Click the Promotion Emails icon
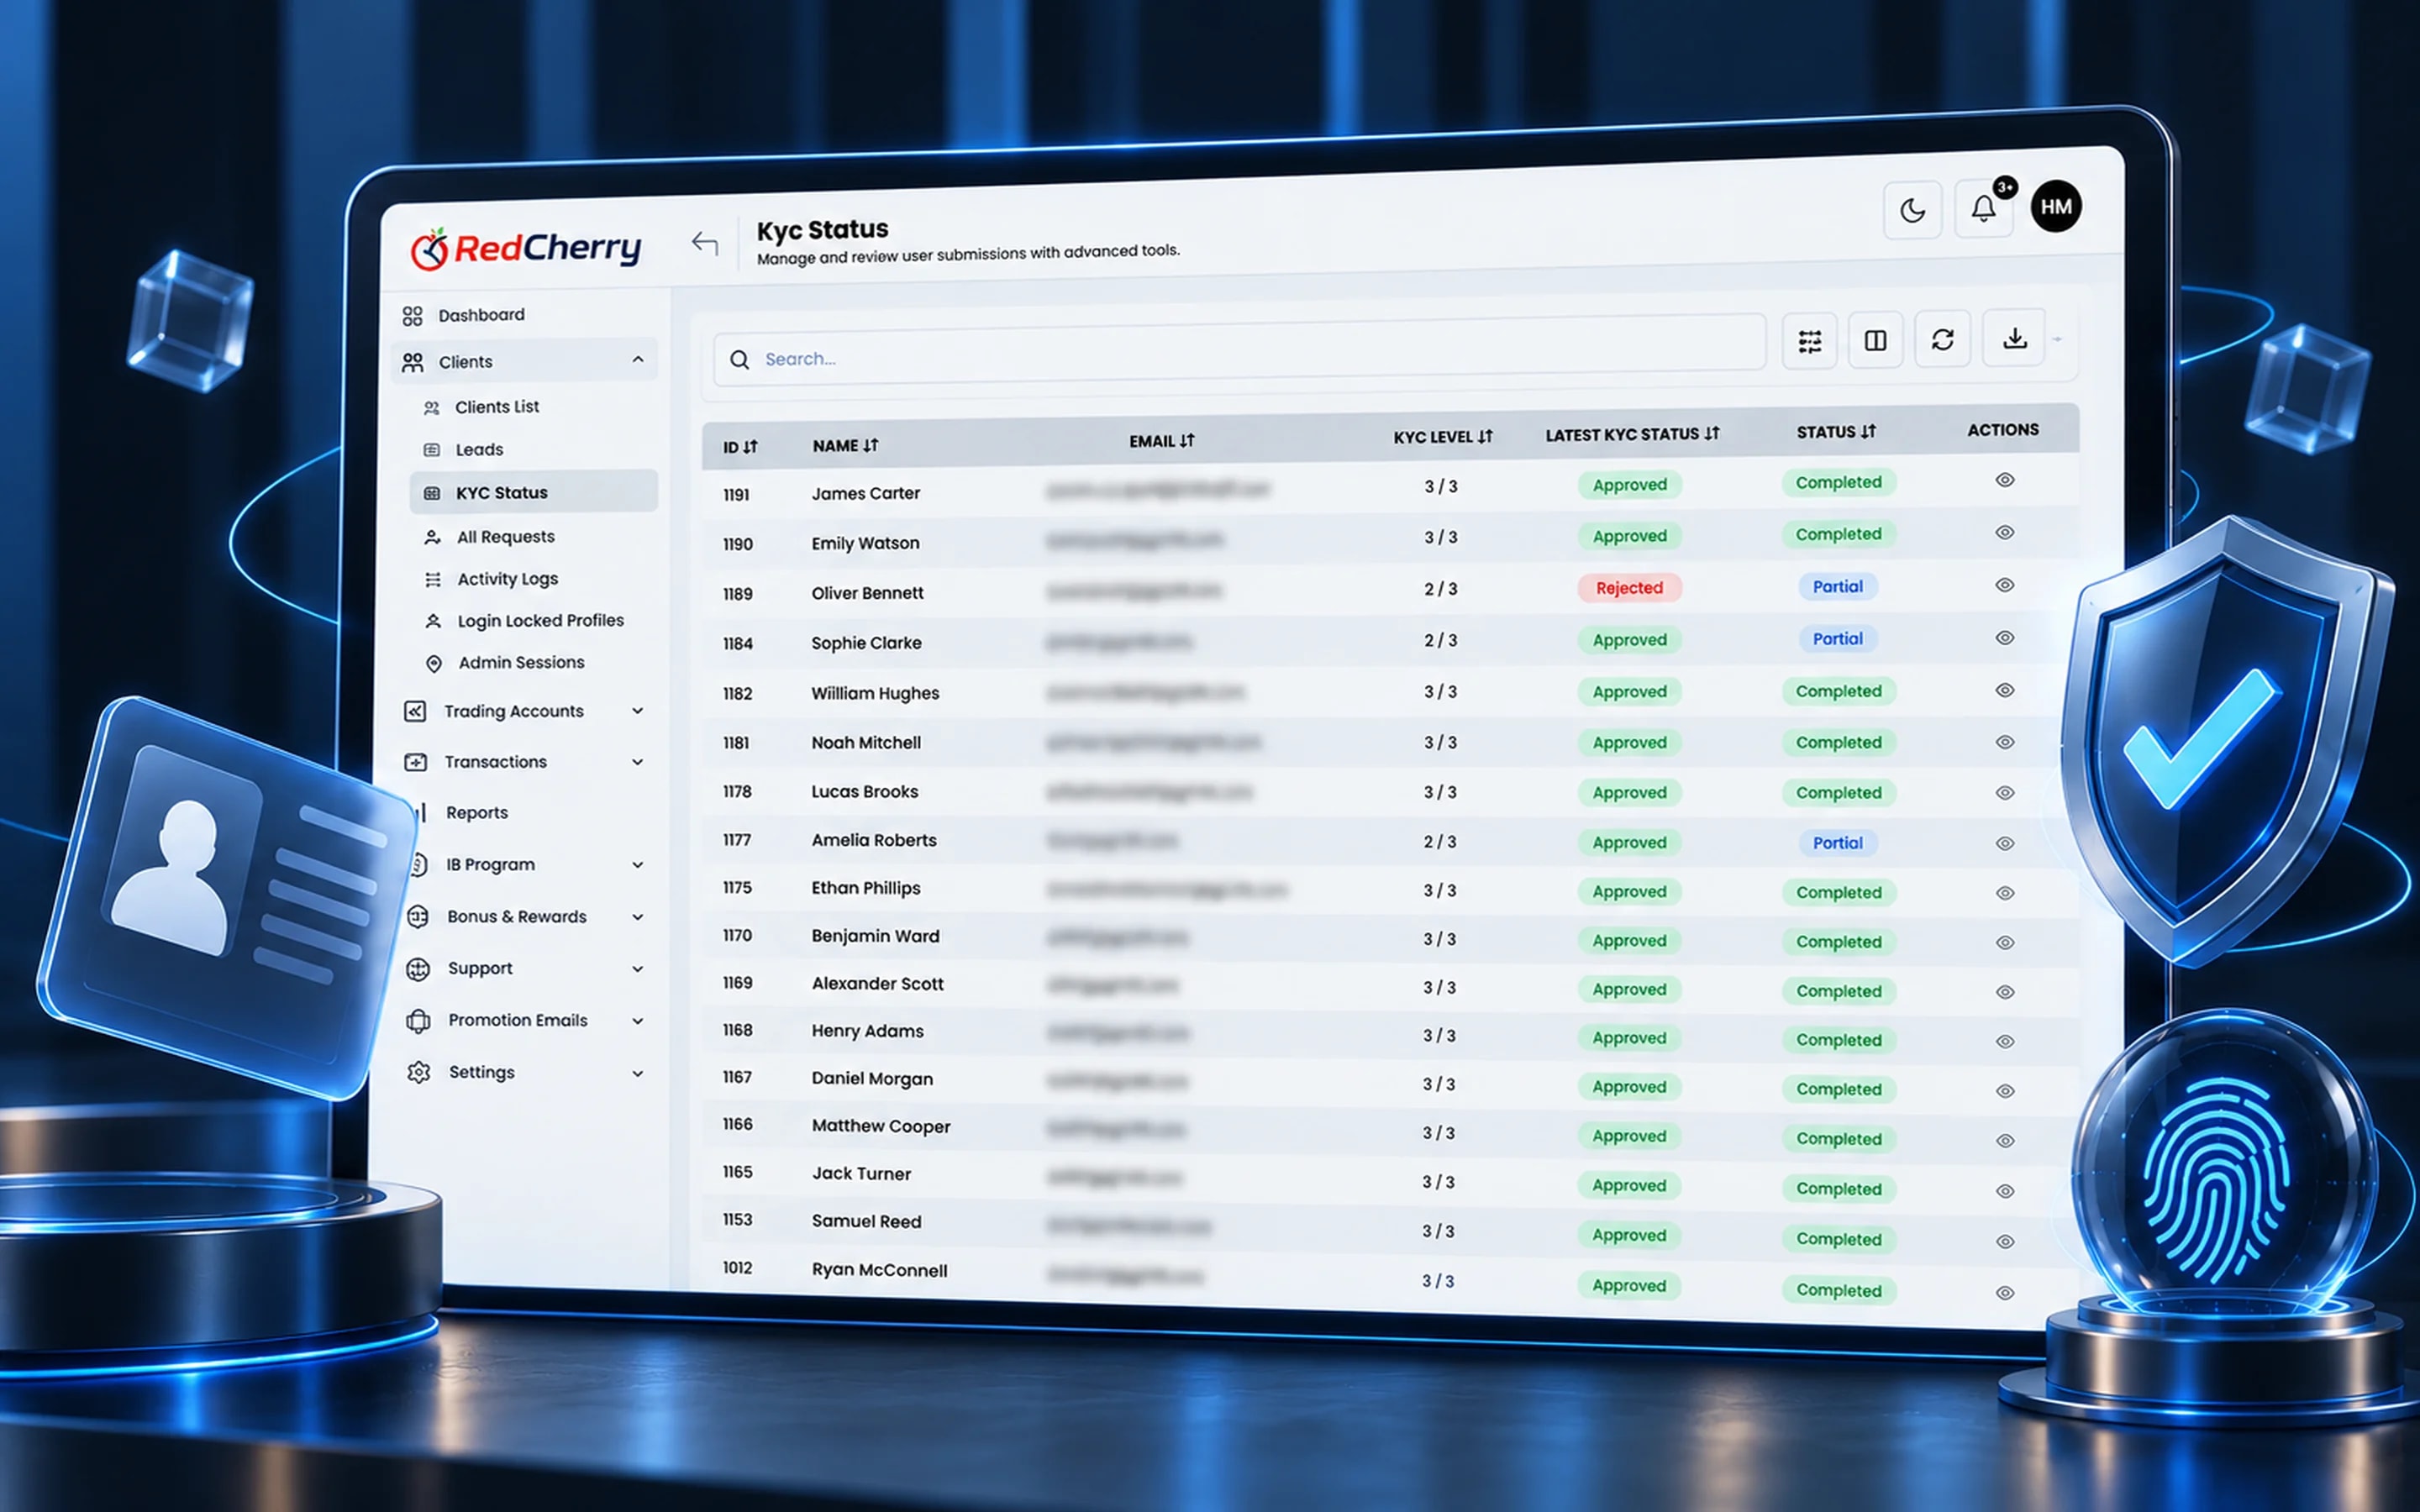 click(x=418, y=1021)
